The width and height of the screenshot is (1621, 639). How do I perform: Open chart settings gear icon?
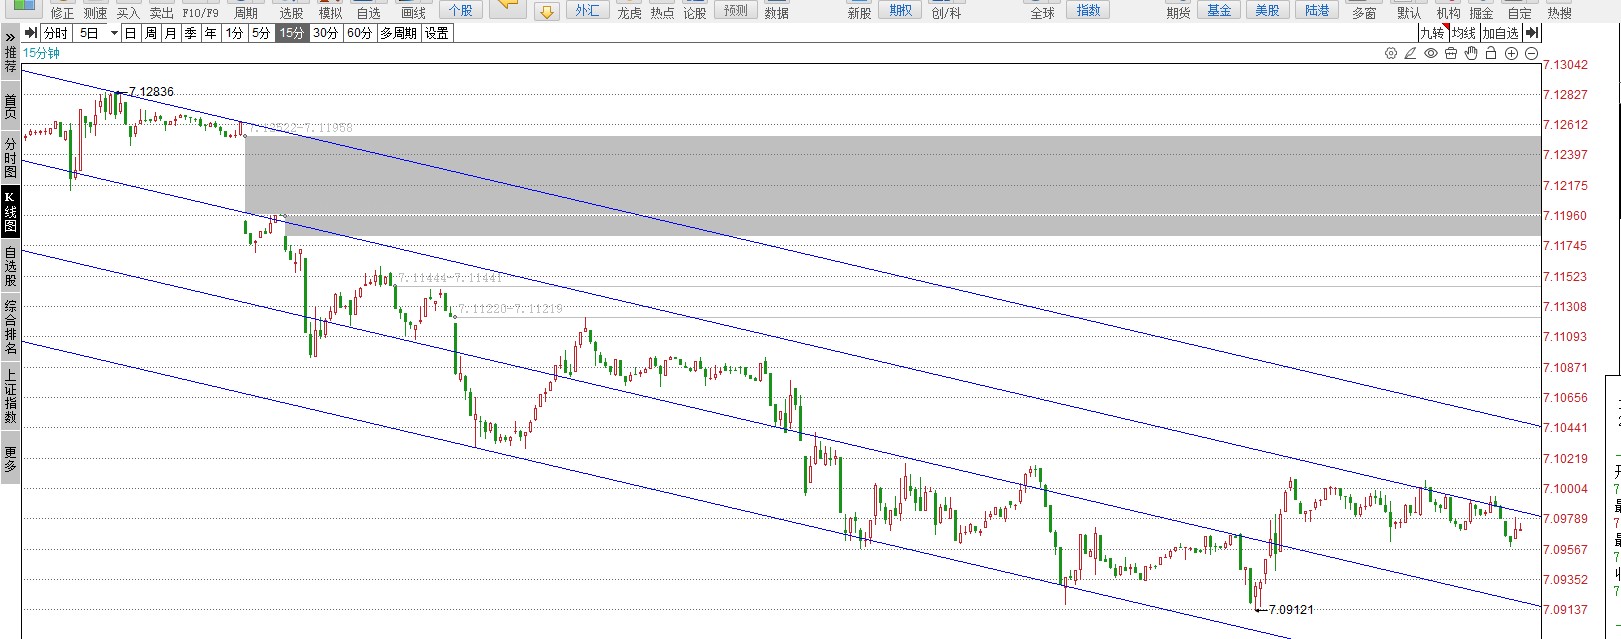pyautogui.click(x=1391, y=54)
